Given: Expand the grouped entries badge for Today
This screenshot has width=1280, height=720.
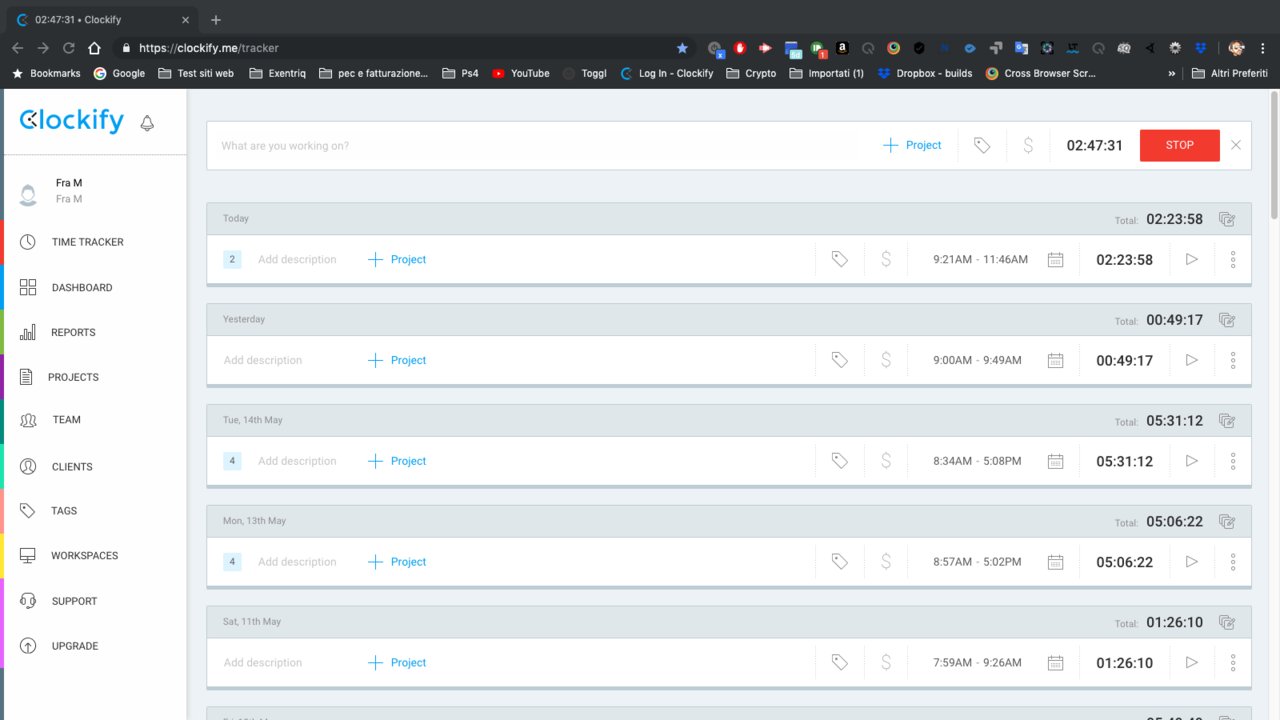Looking at the screenshot, I should 232,260.
